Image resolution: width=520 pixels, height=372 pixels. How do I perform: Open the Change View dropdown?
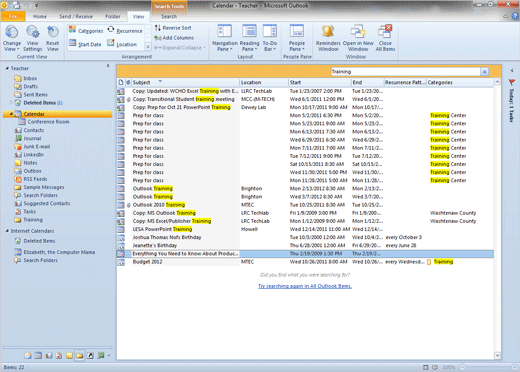click(12, 39)
